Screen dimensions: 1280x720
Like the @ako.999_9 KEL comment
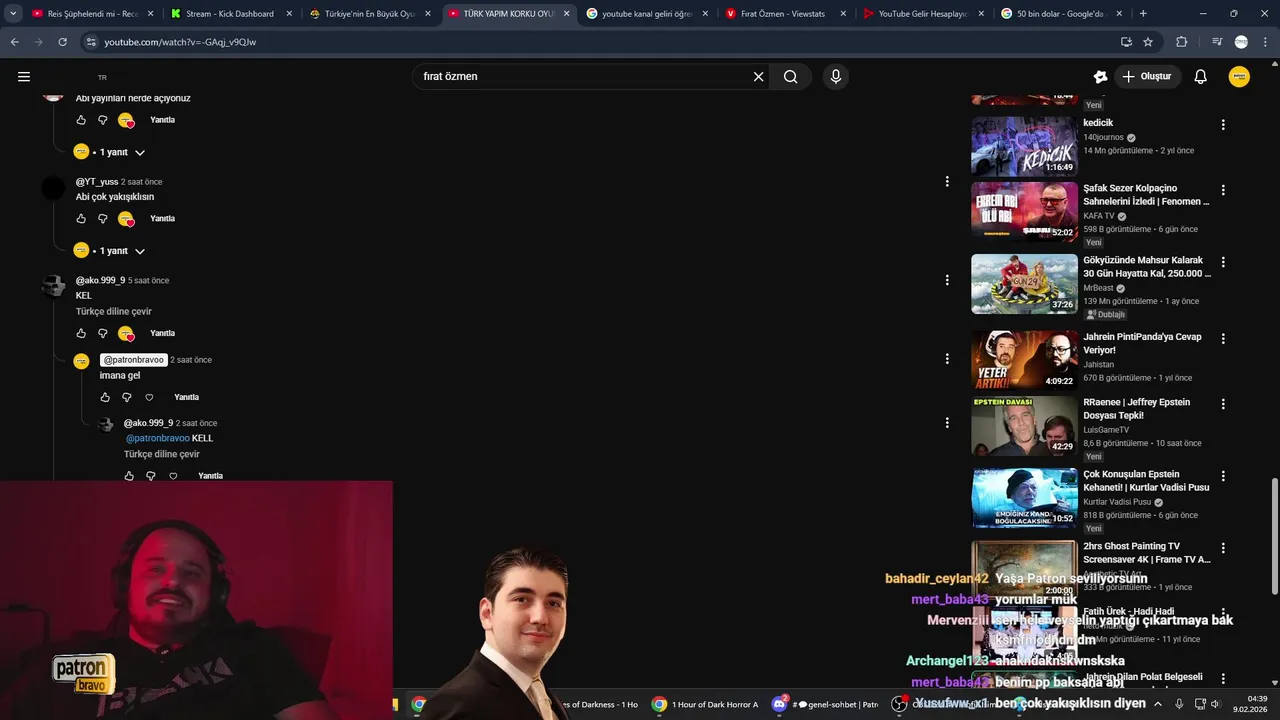click(81, 334)
